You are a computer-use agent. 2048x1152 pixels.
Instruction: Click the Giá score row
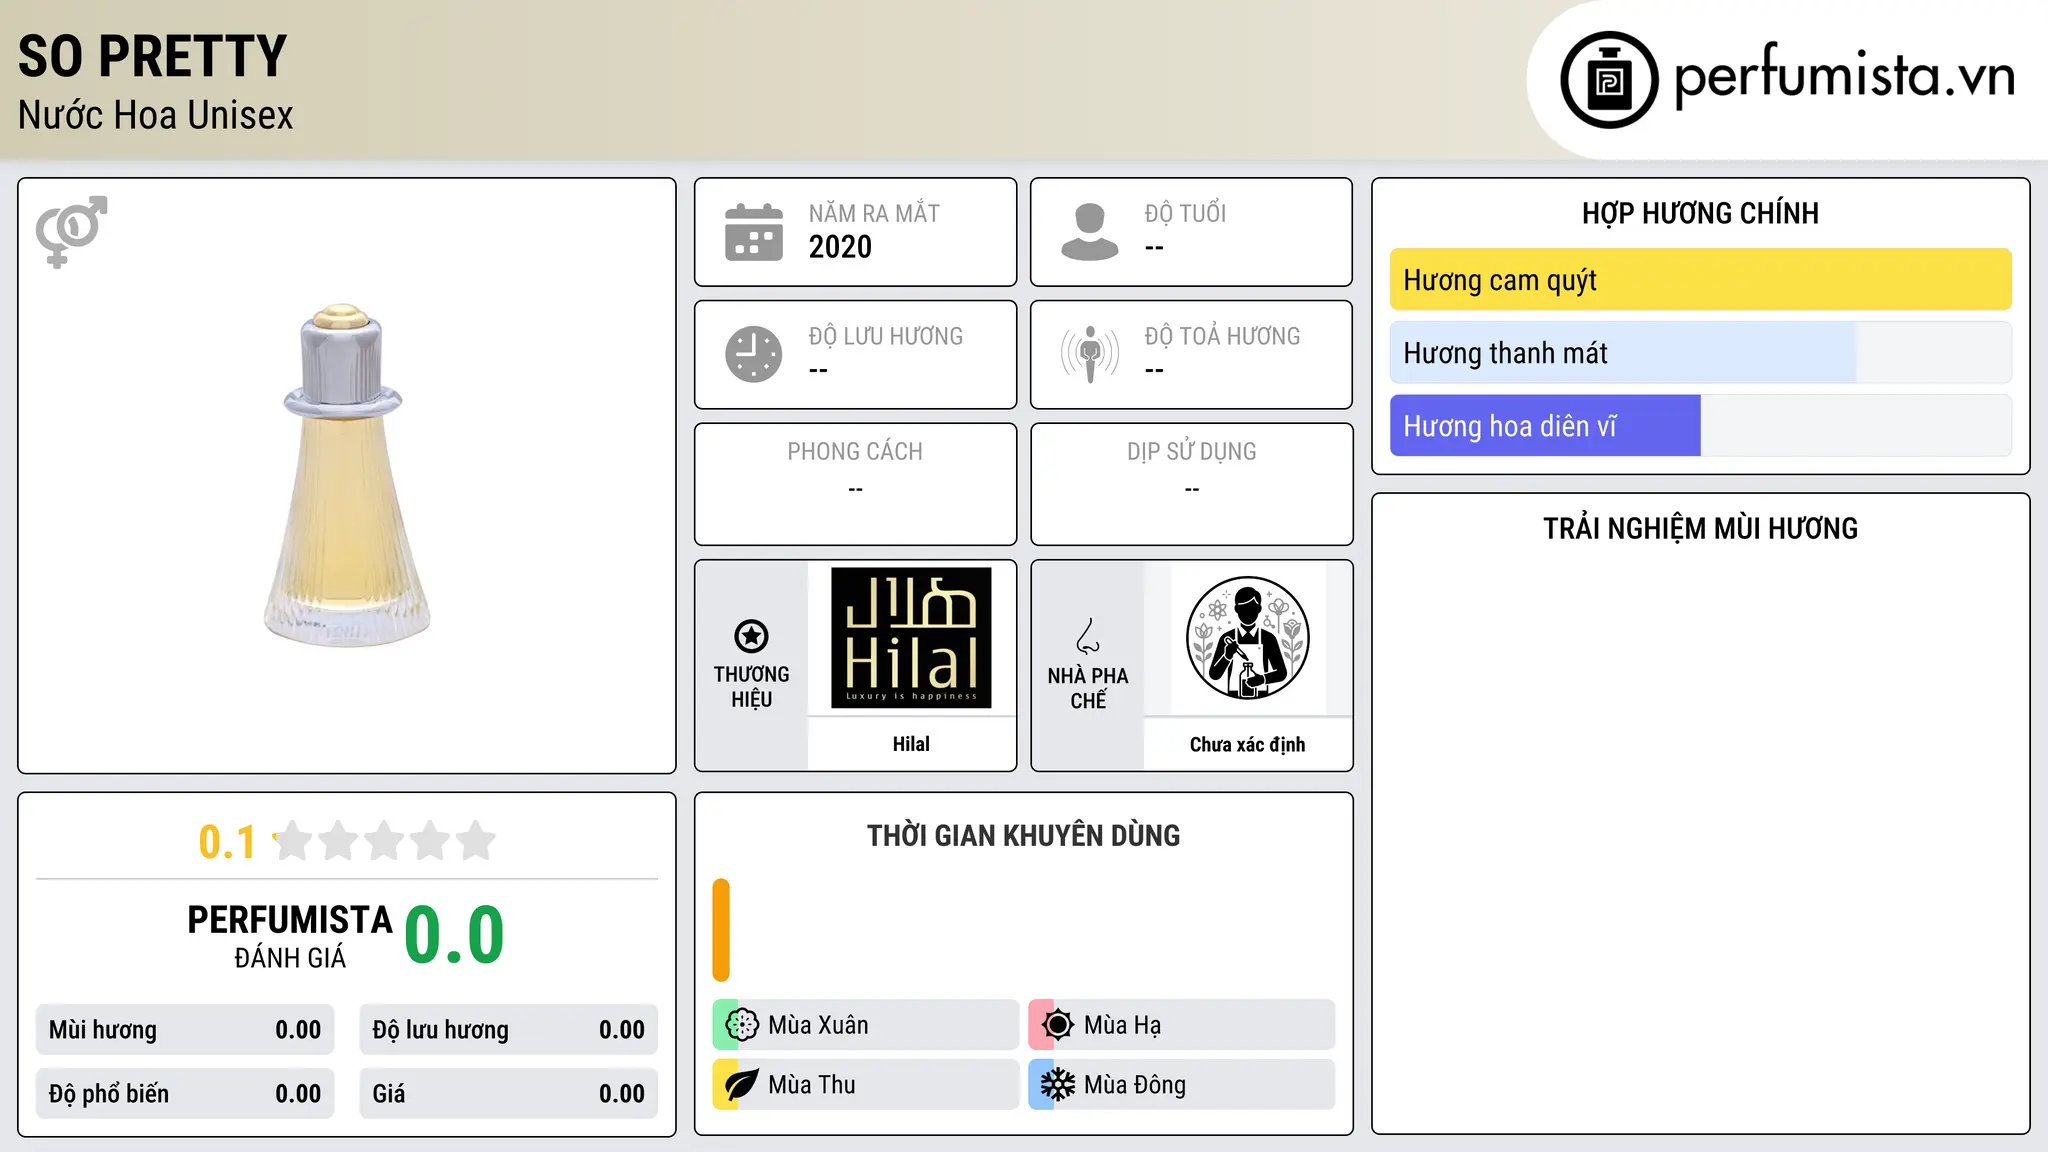pos(508,1094)
